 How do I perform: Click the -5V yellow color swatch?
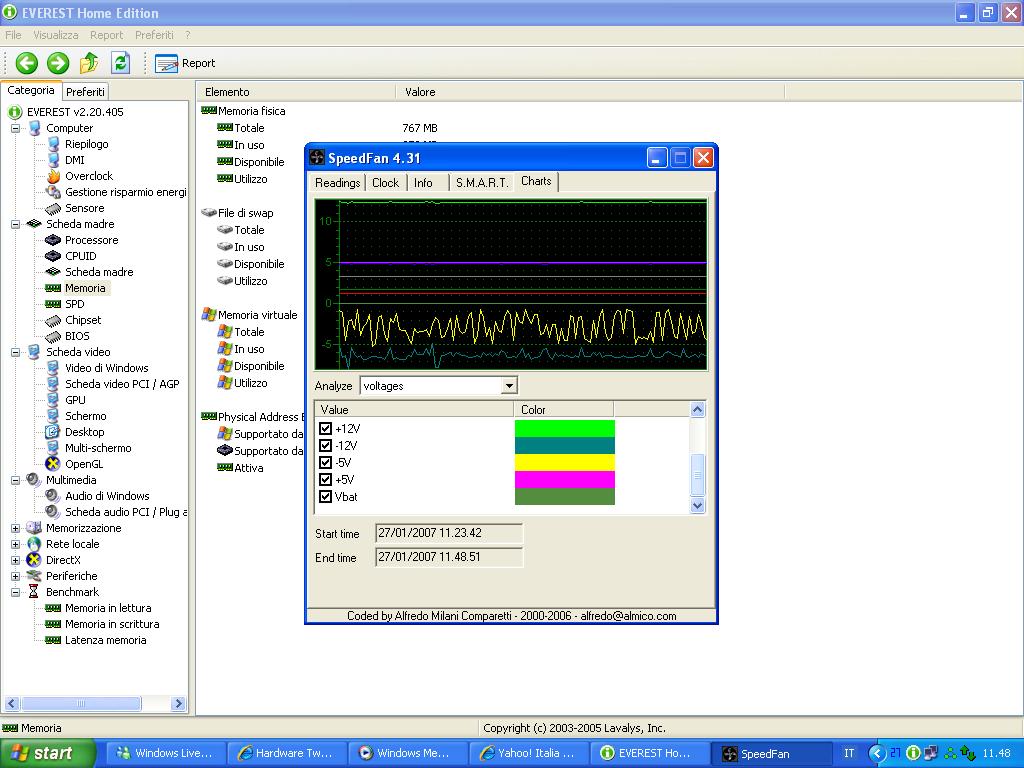(564, 462)
